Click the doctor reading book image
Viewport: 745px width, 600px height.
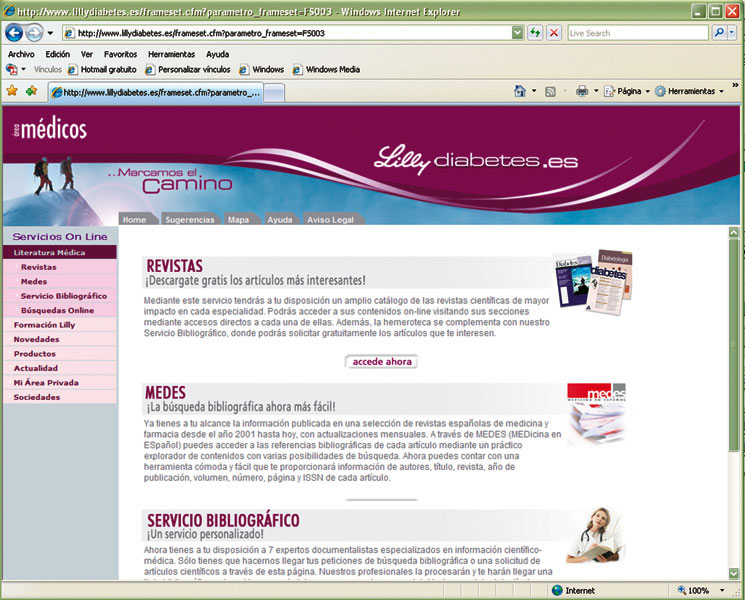pos(595,535)
